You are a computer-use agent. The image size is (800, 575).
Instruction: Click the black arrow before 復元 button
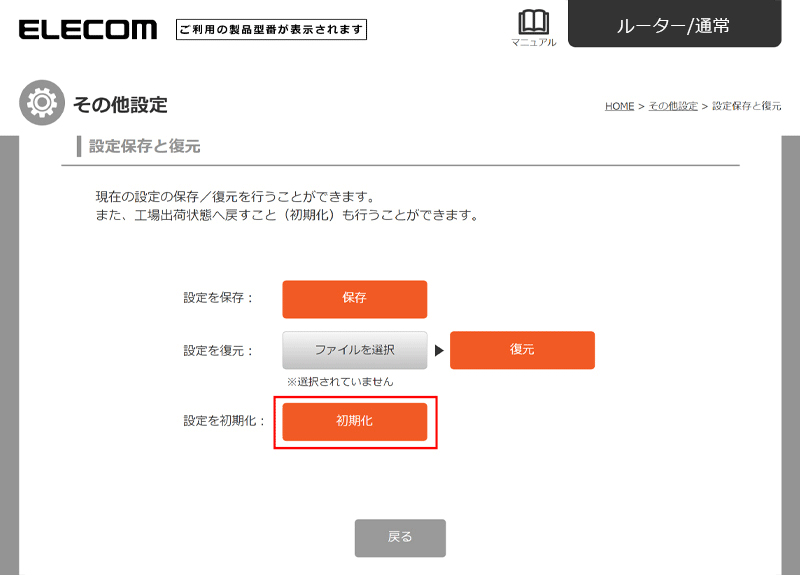tap(438, 351)
